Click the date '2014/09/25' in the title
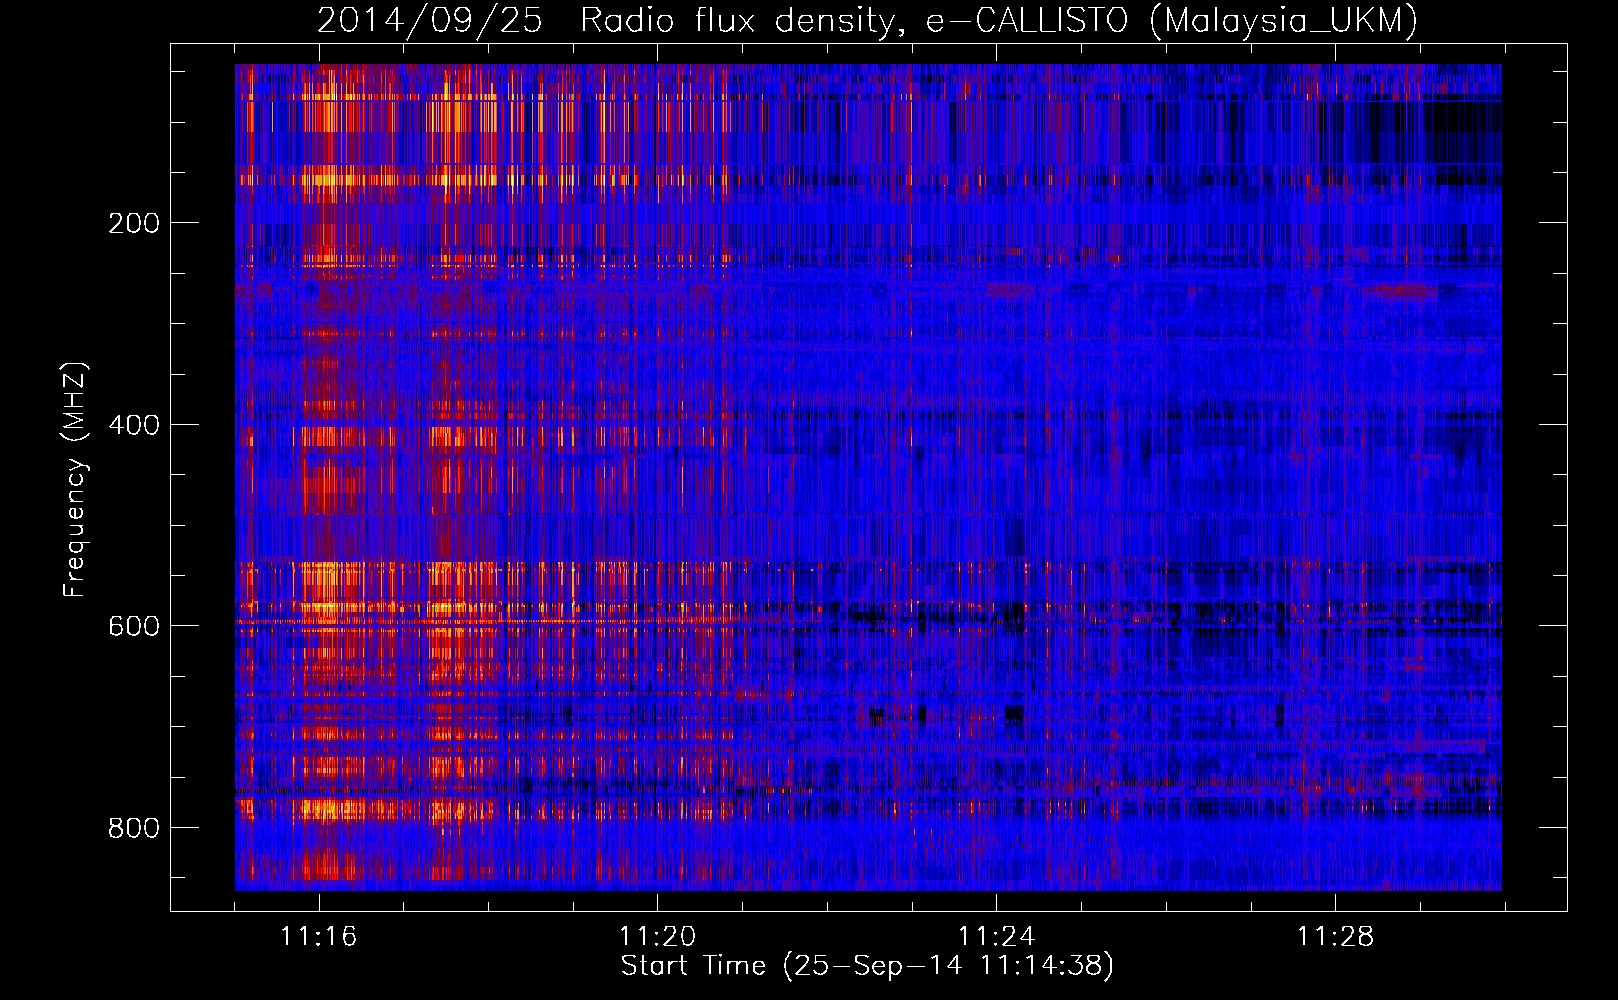 pos(430,20)
